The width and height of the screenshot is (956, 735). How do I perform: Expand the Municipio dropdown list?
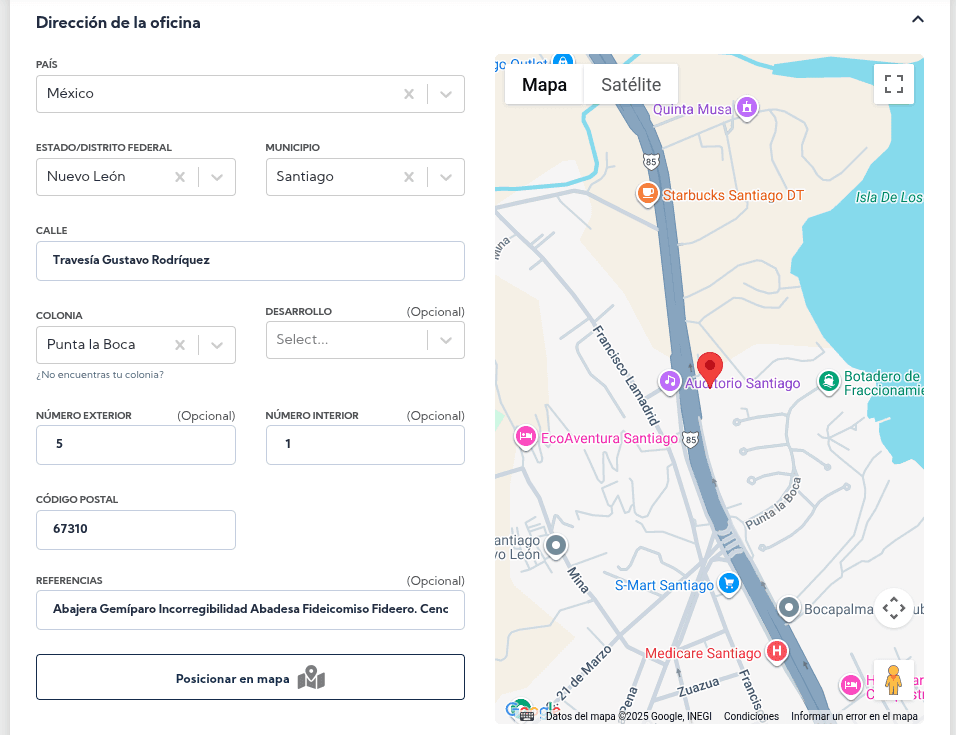(446, 177)
